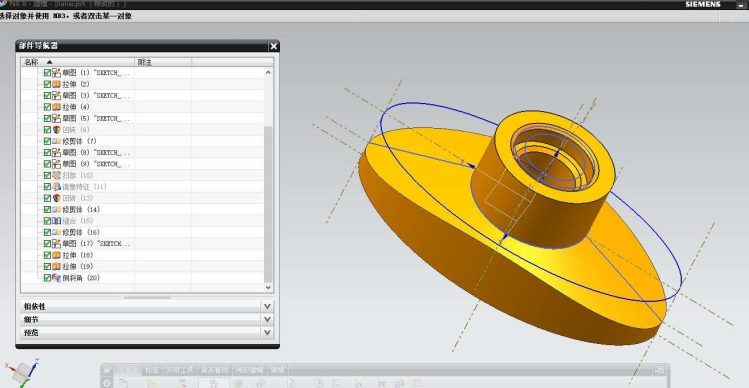Click the extrude icon of 拉伸 (2)

(56, 84)
